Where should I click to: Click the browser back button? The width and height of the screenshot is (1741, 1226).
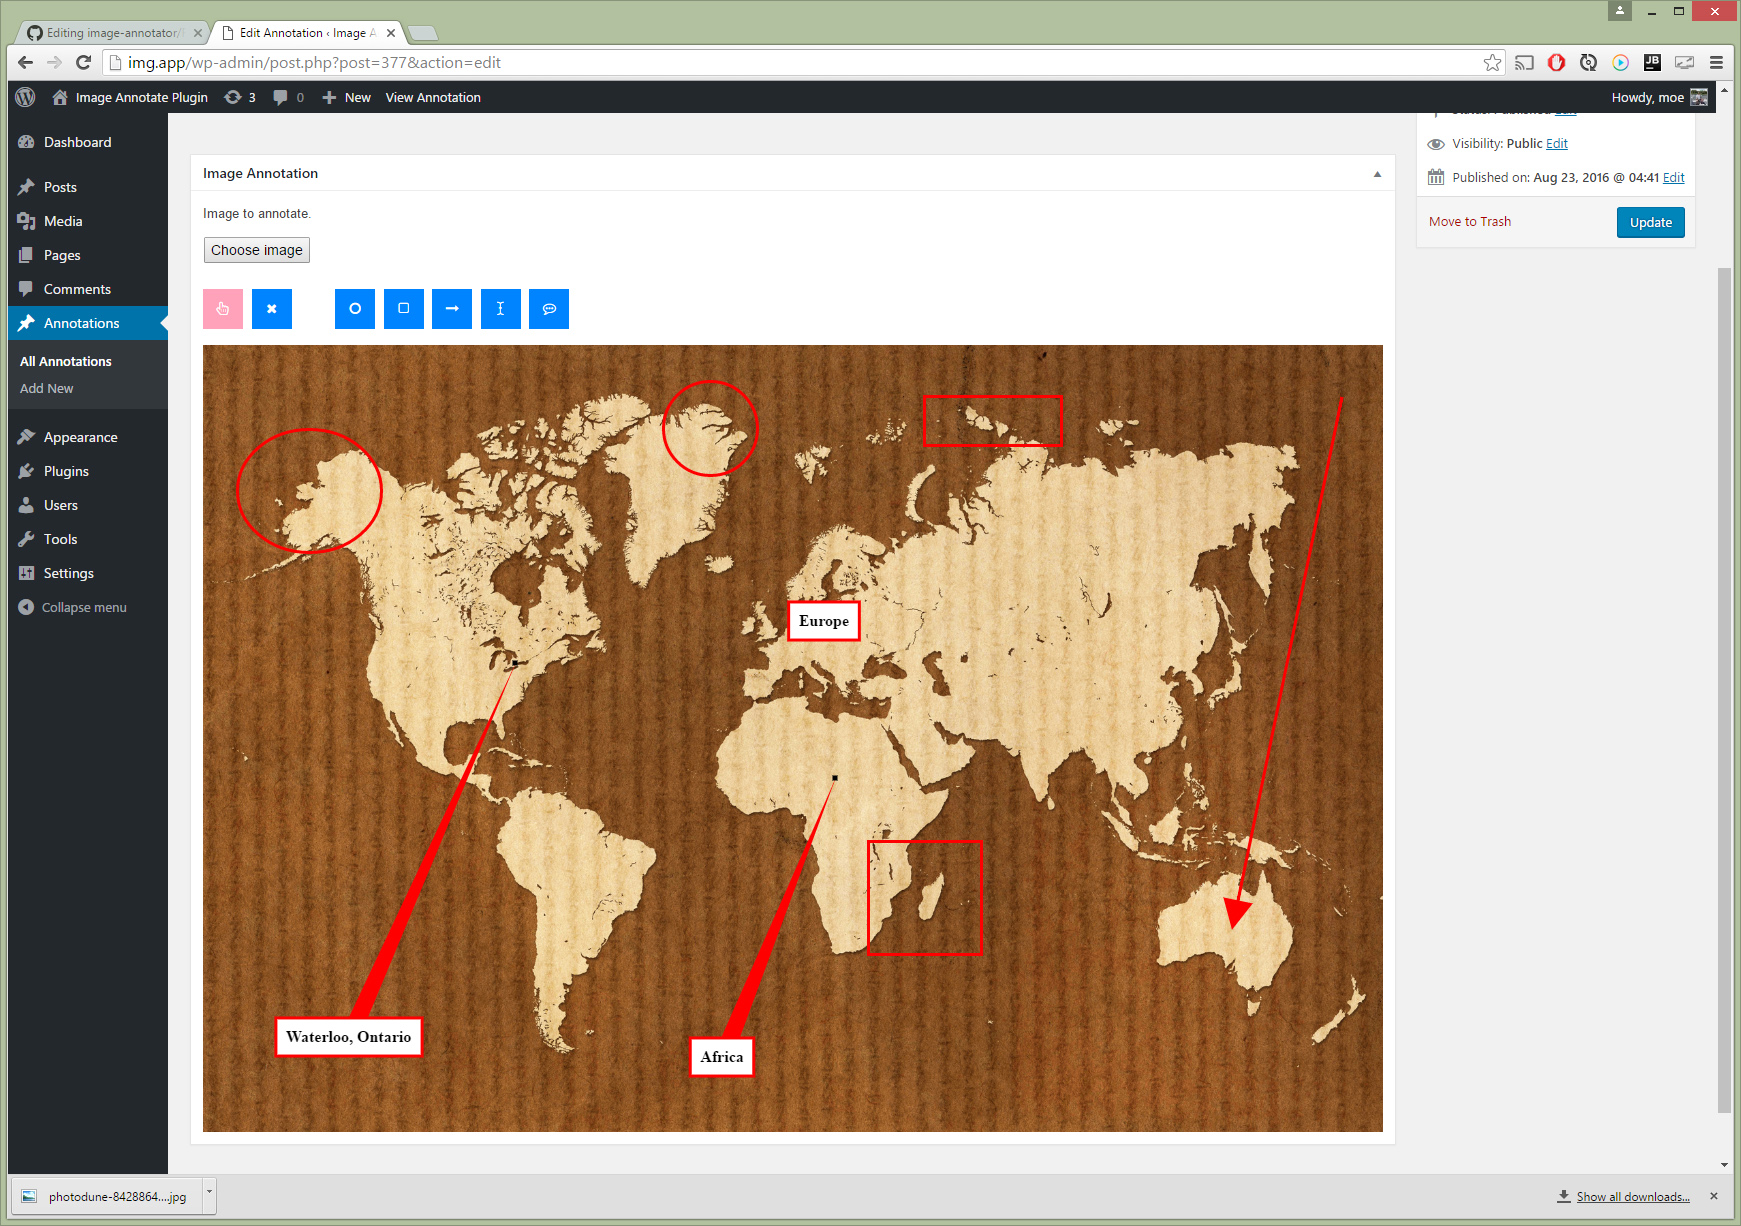[x=26, y=62]
